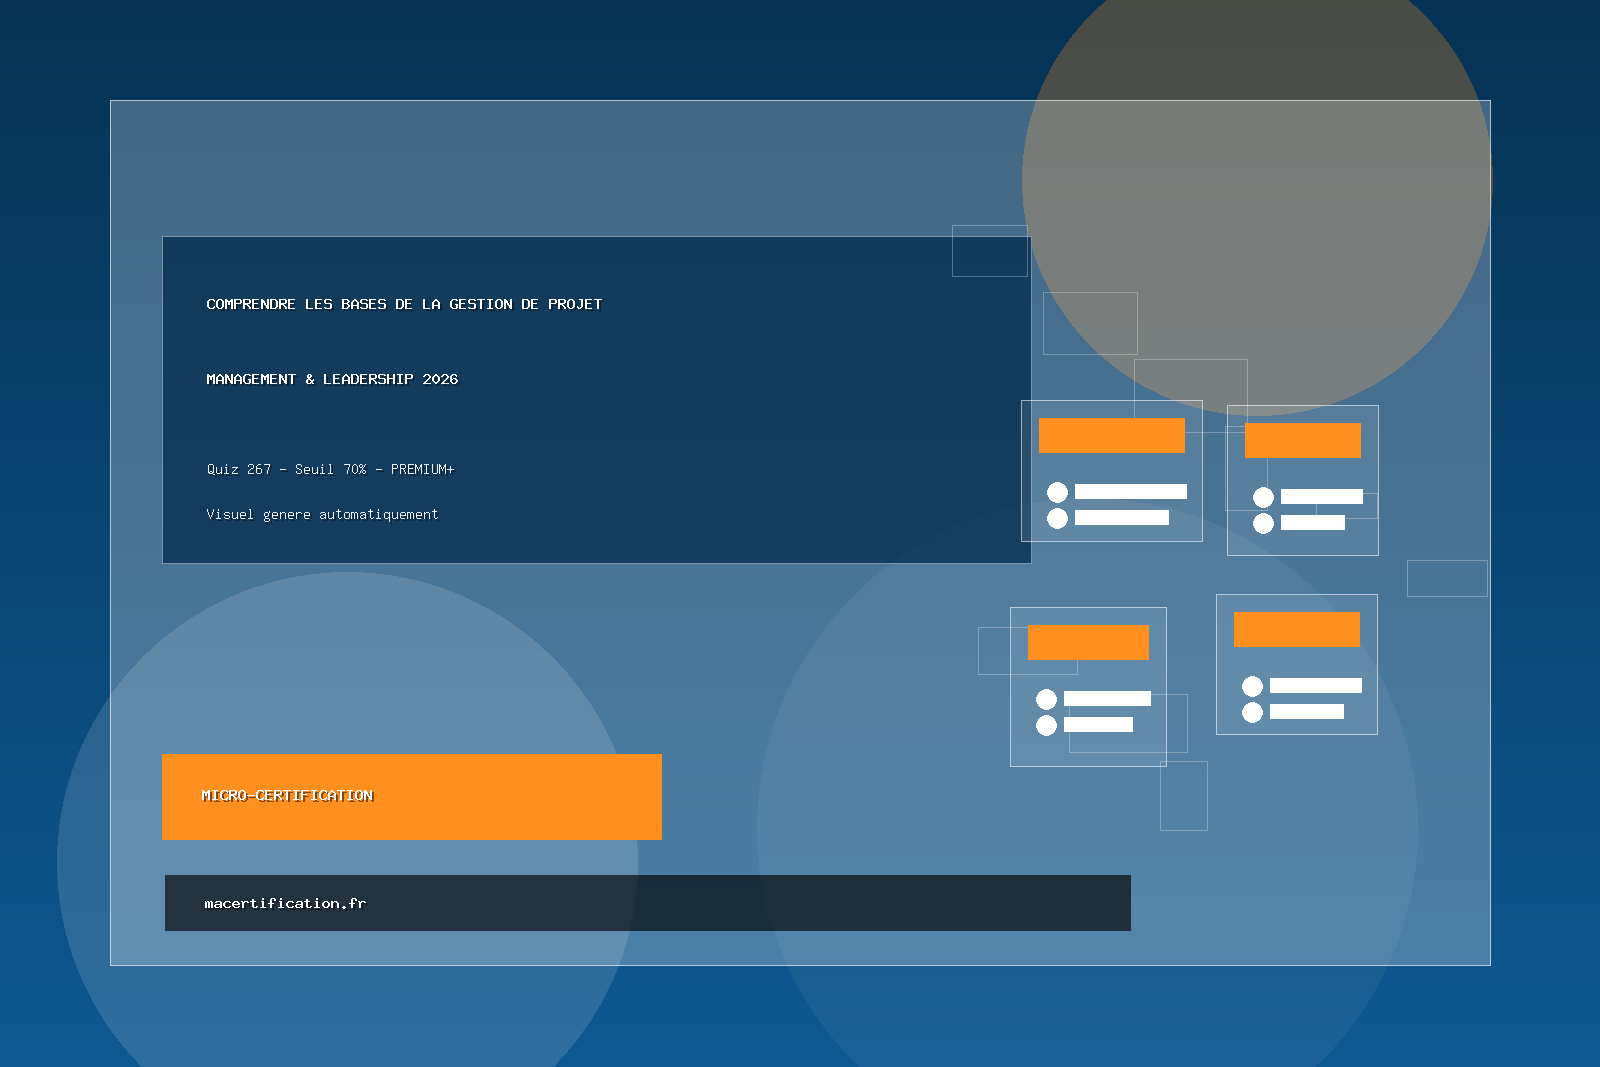Image resolution: width=1600 pixels, height=1067 pixels.
Task: Select first radio option in bottom-right quiz card
Action: click(x=1252, y=686)
